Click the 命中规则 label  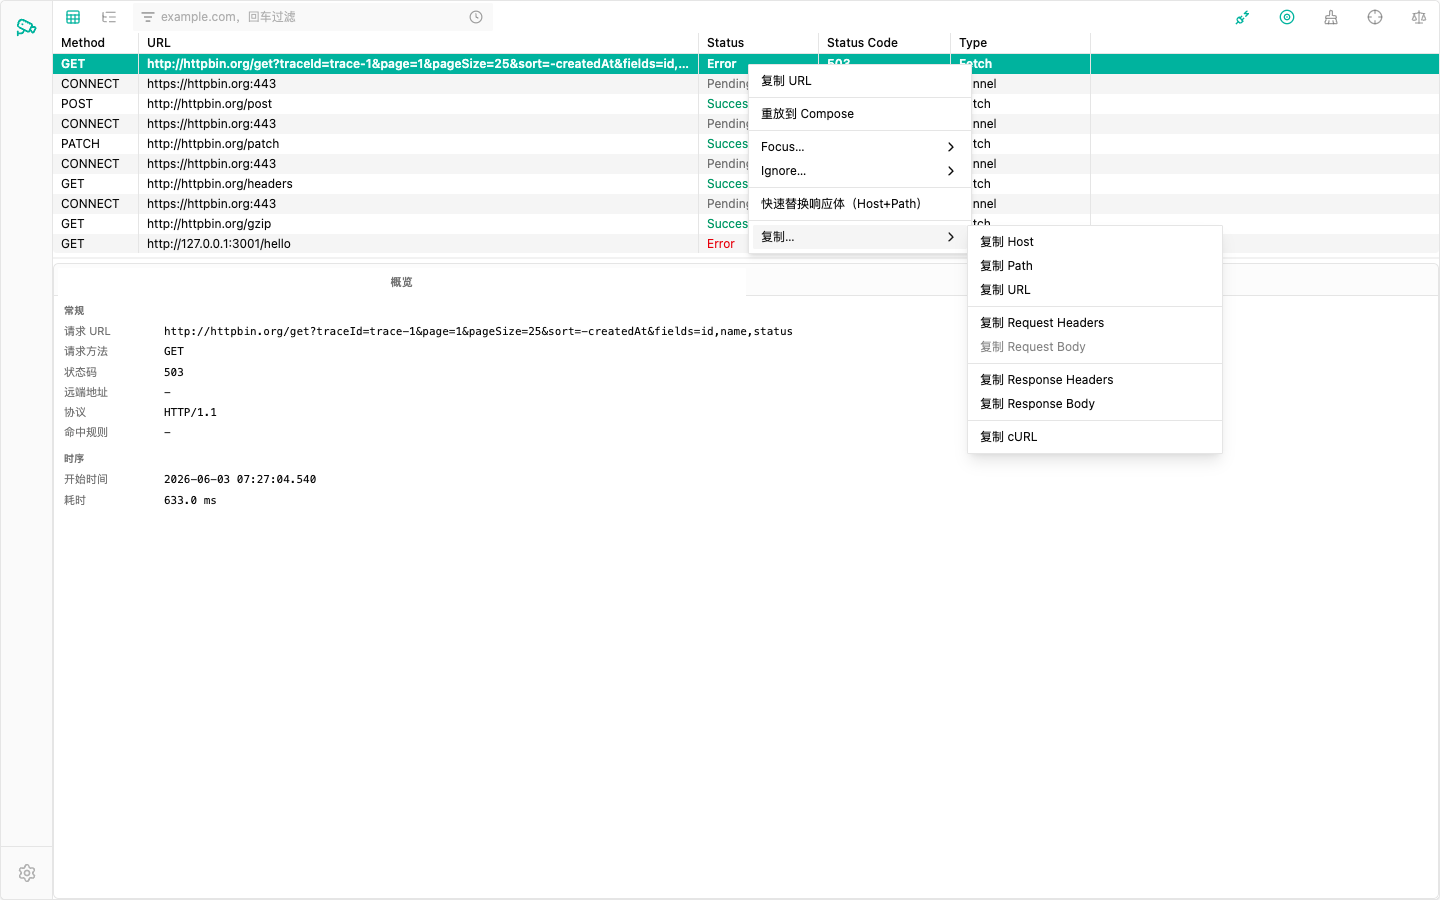click(x=86, y=432)
